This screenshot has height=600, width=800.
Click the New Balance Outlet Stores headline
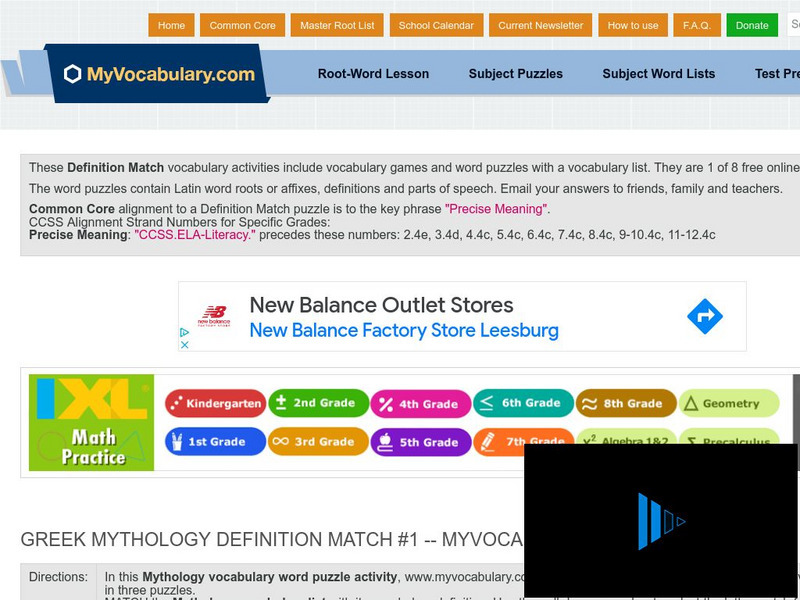(382, 305)
